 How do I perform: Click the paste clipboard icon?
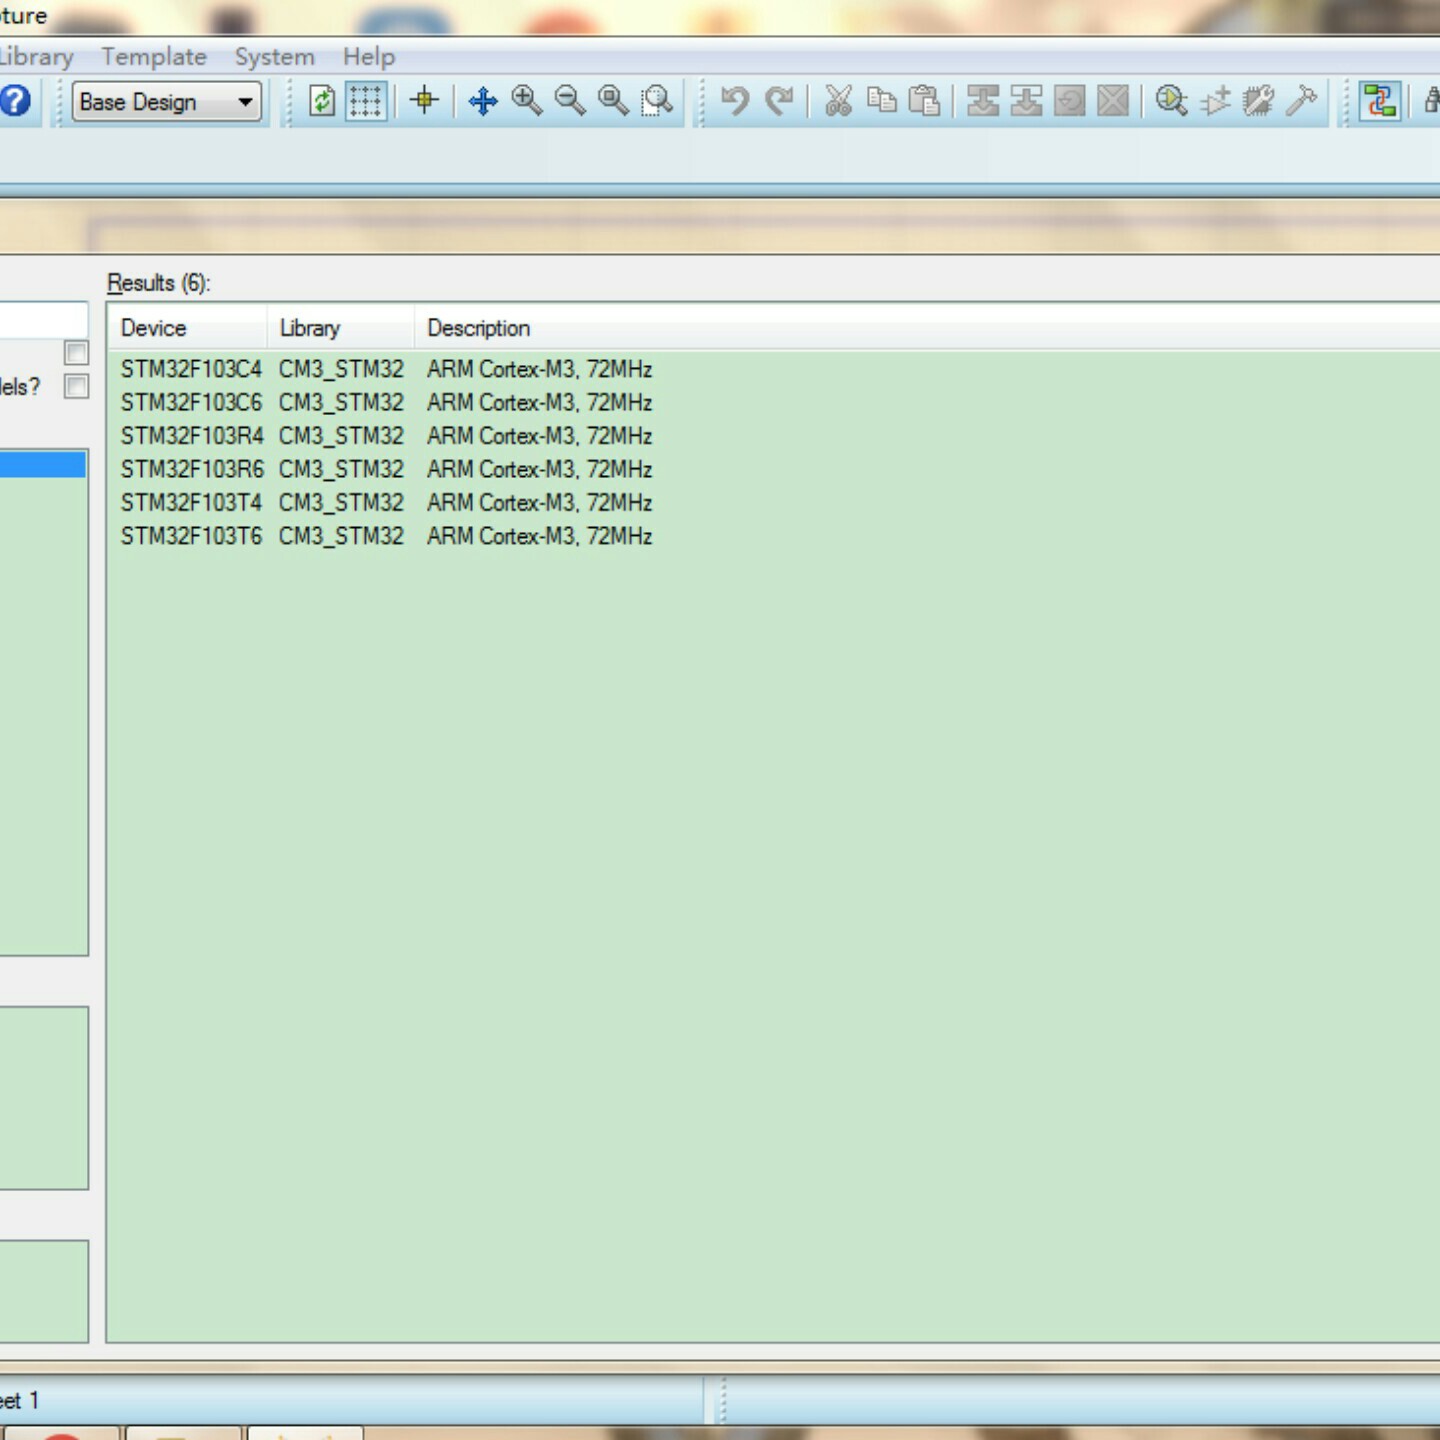pos(925,101)
